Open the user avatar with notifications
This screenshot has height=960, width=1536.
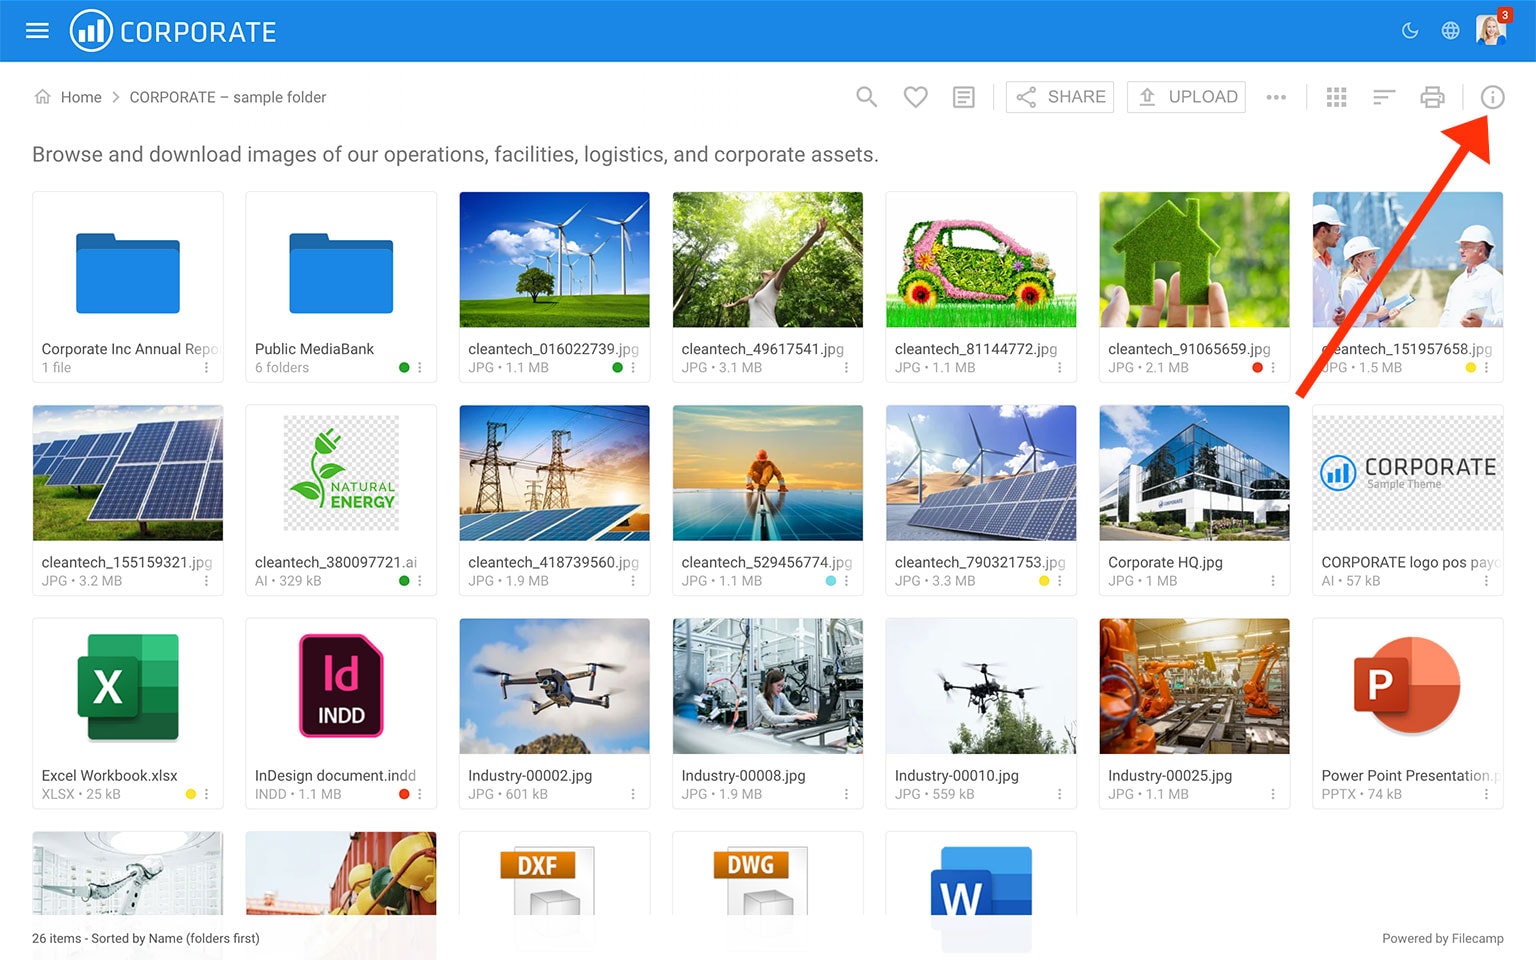(x=1492, y=29)
